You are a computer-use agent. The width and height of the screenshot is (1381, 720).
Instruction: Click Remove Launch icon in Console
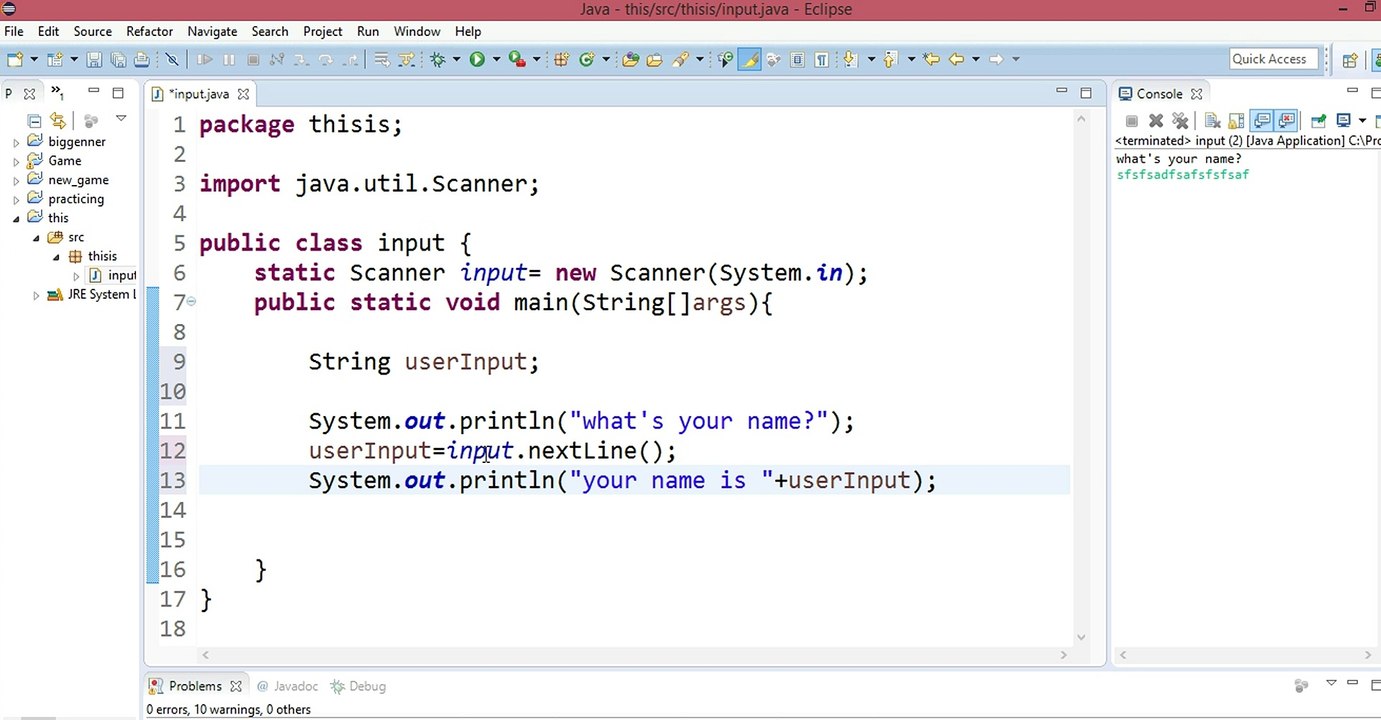(x=1155, y=121)
